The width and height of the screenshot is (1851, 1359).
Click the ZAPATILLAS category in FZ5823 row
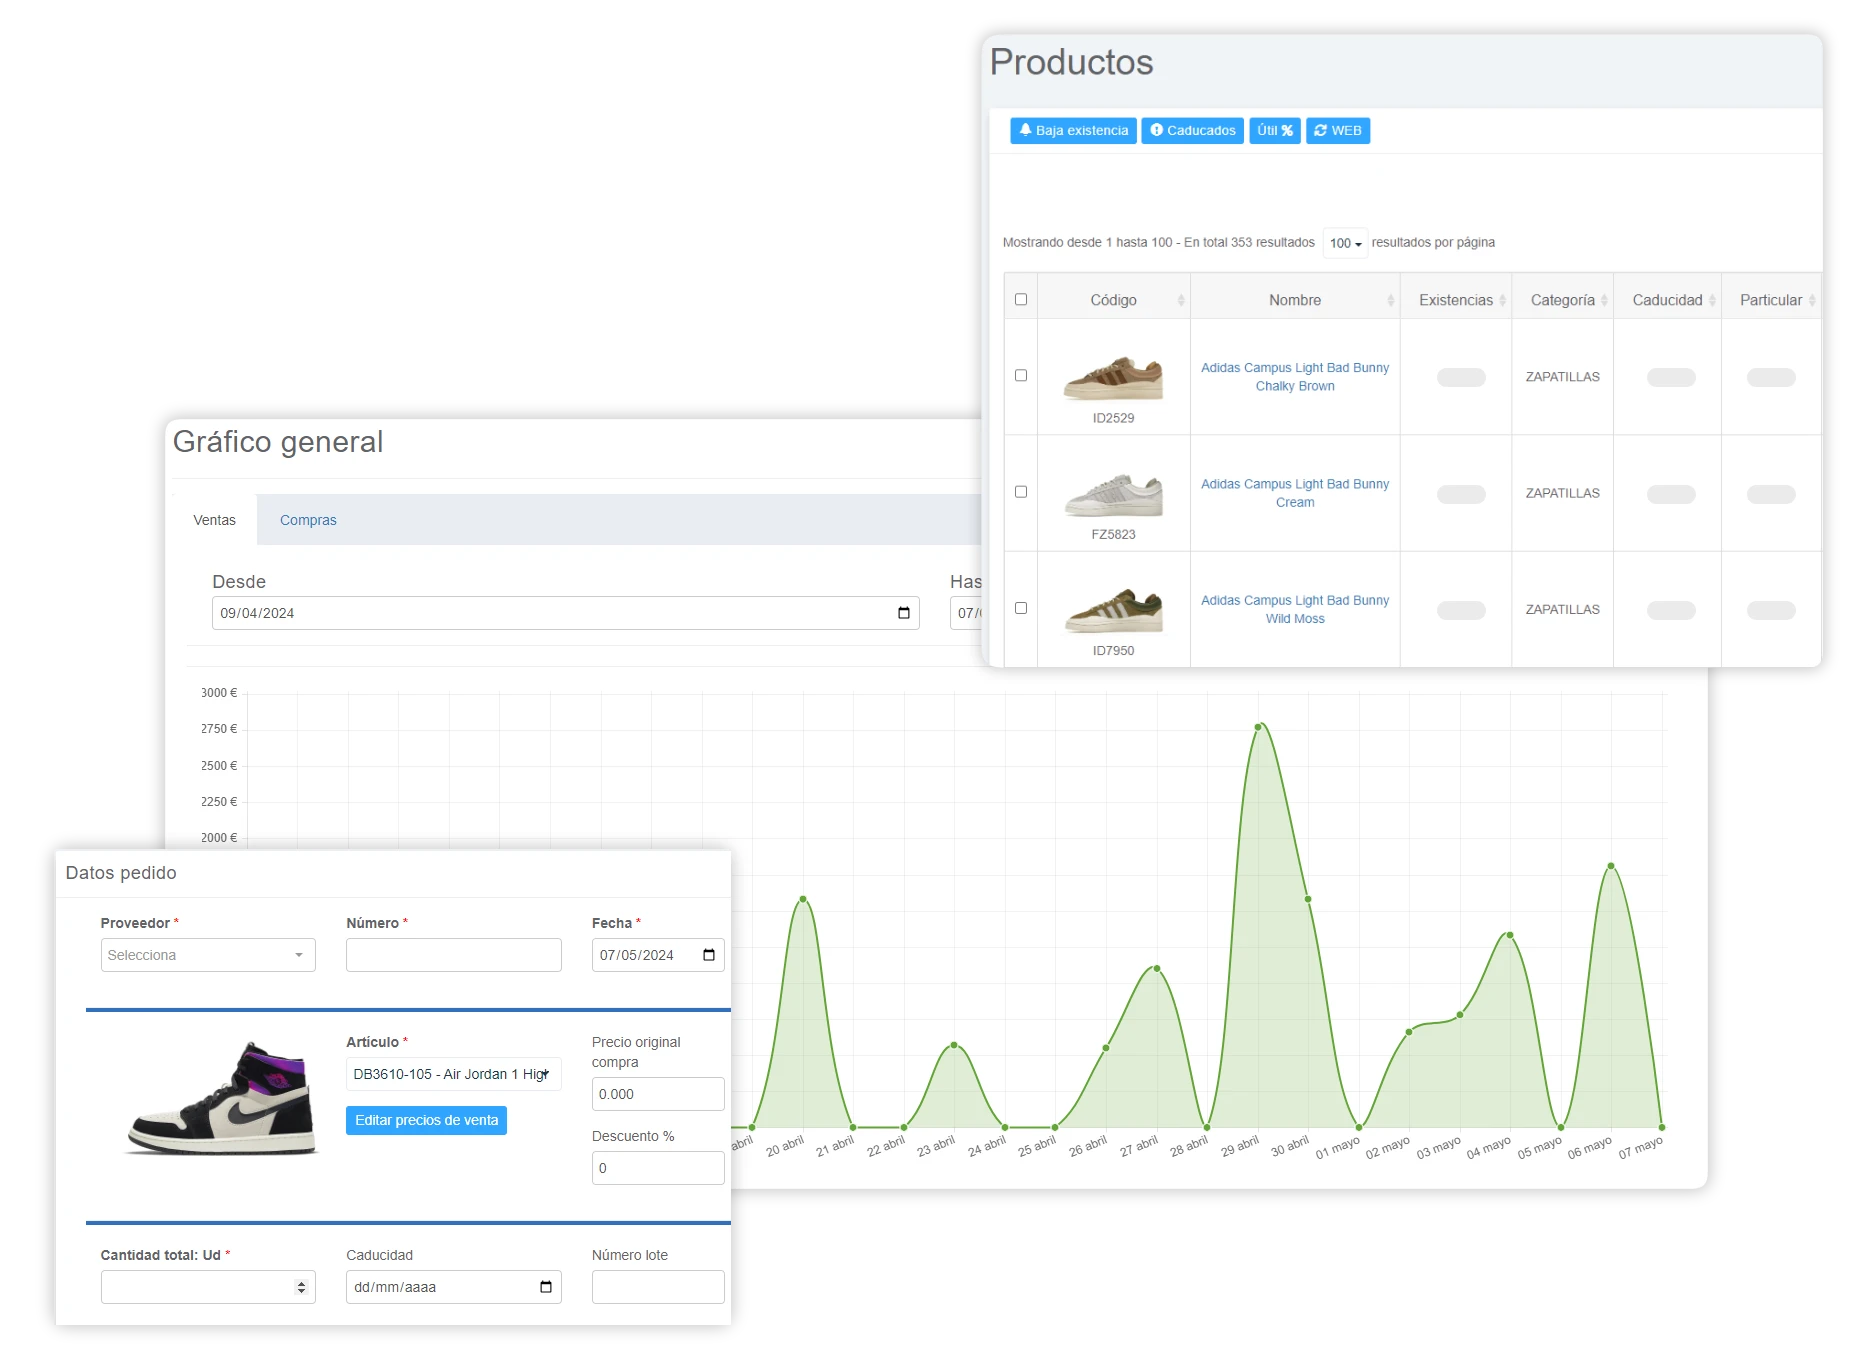(1562, 493)
